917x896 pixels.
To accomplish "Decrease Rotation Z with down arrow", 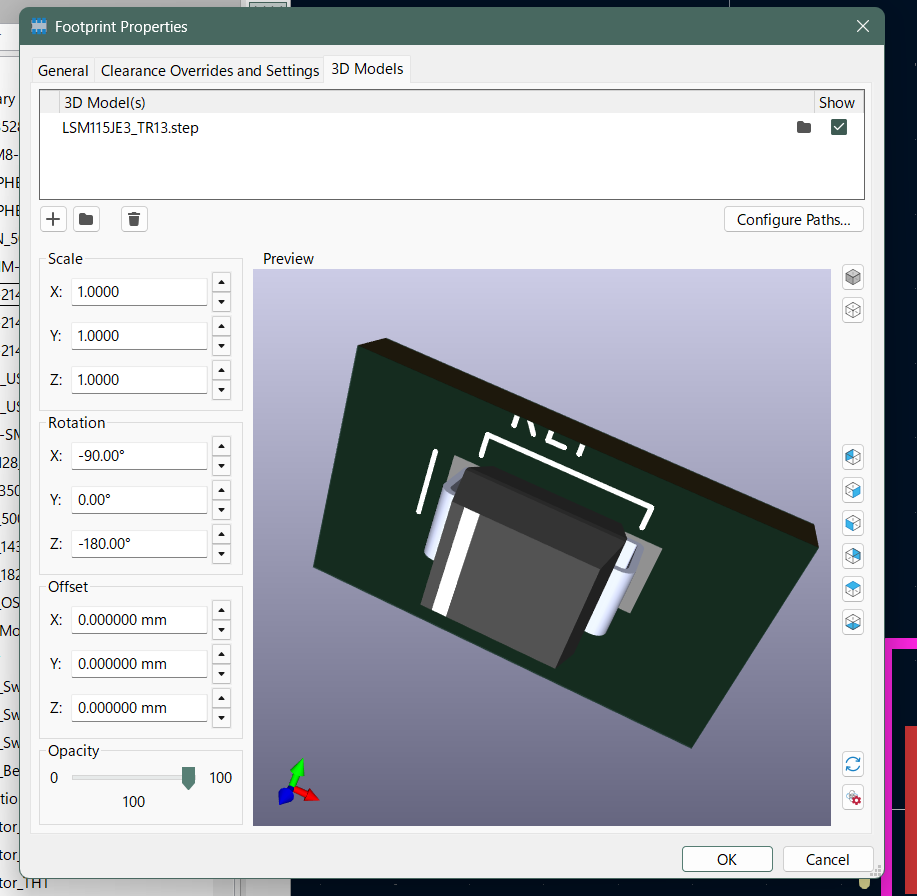I will 222,554.
